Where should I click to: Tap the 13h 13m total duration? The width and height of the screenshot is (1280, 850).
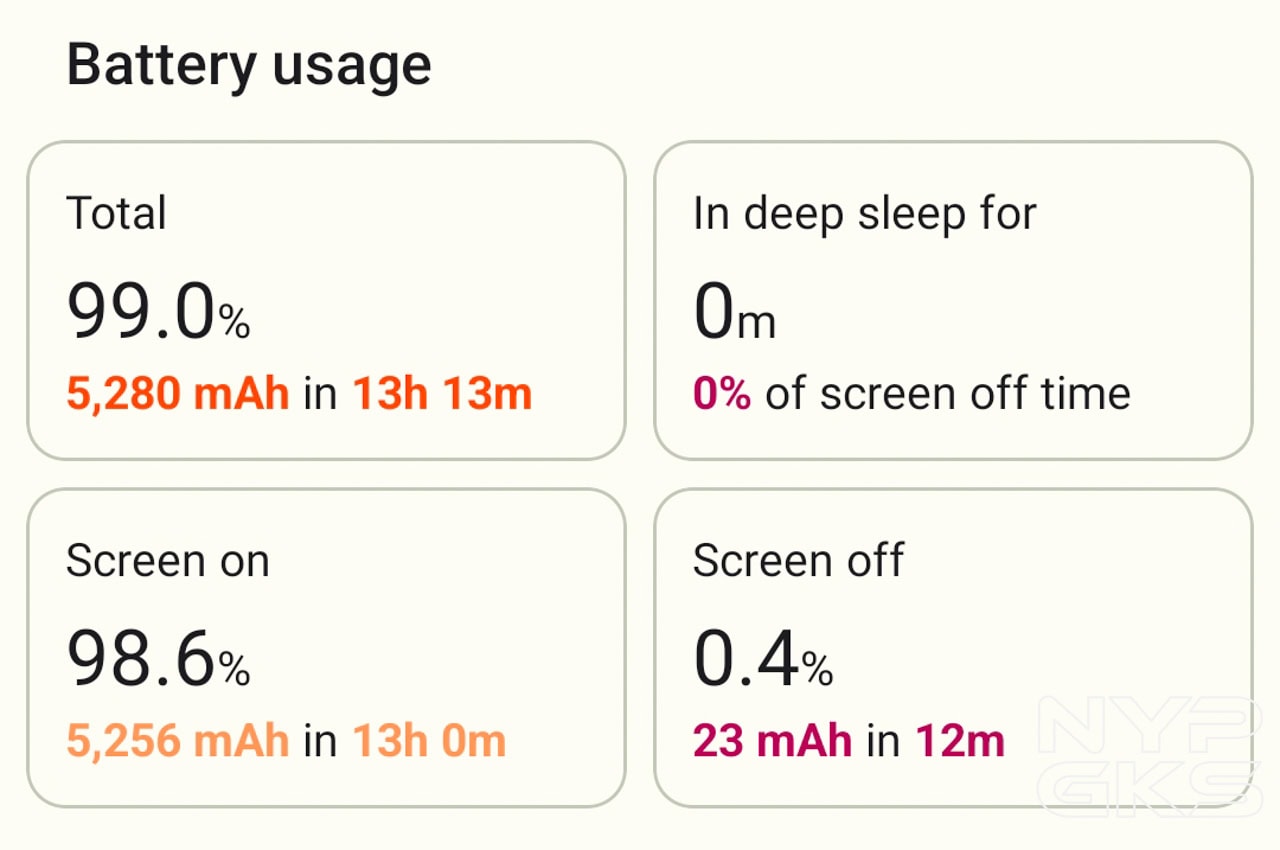pyautogui.click(x=442, y=394)
